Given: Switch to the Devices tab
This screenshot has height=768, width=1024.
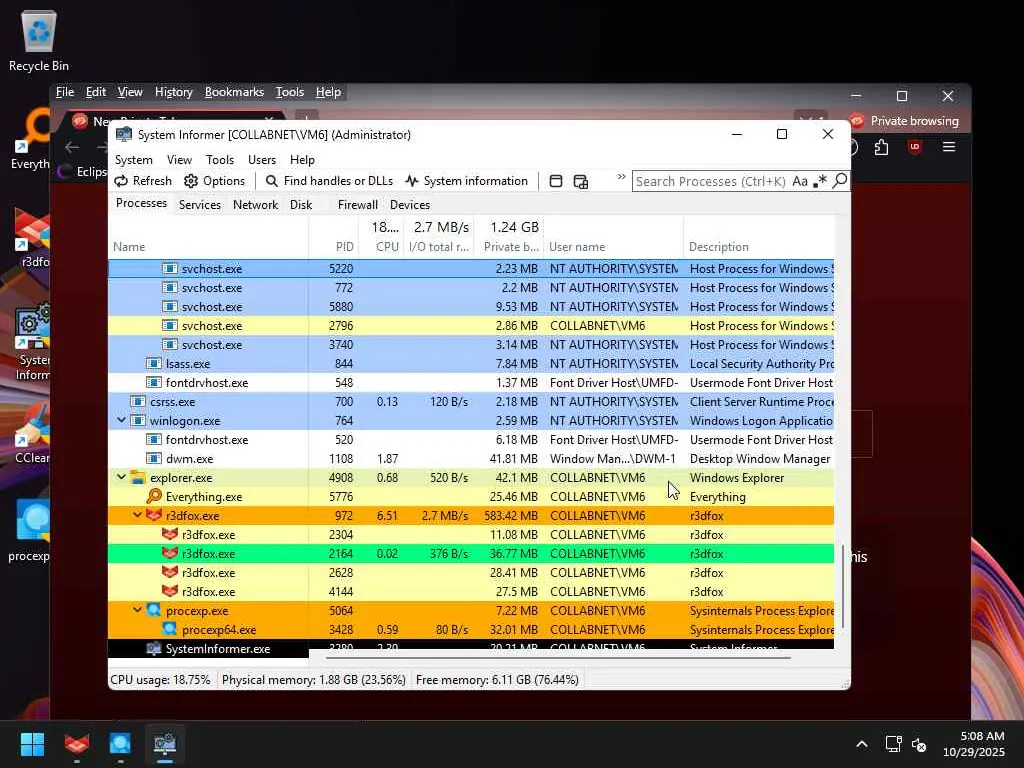Looking at the screenshot, I should pos(409,204).
